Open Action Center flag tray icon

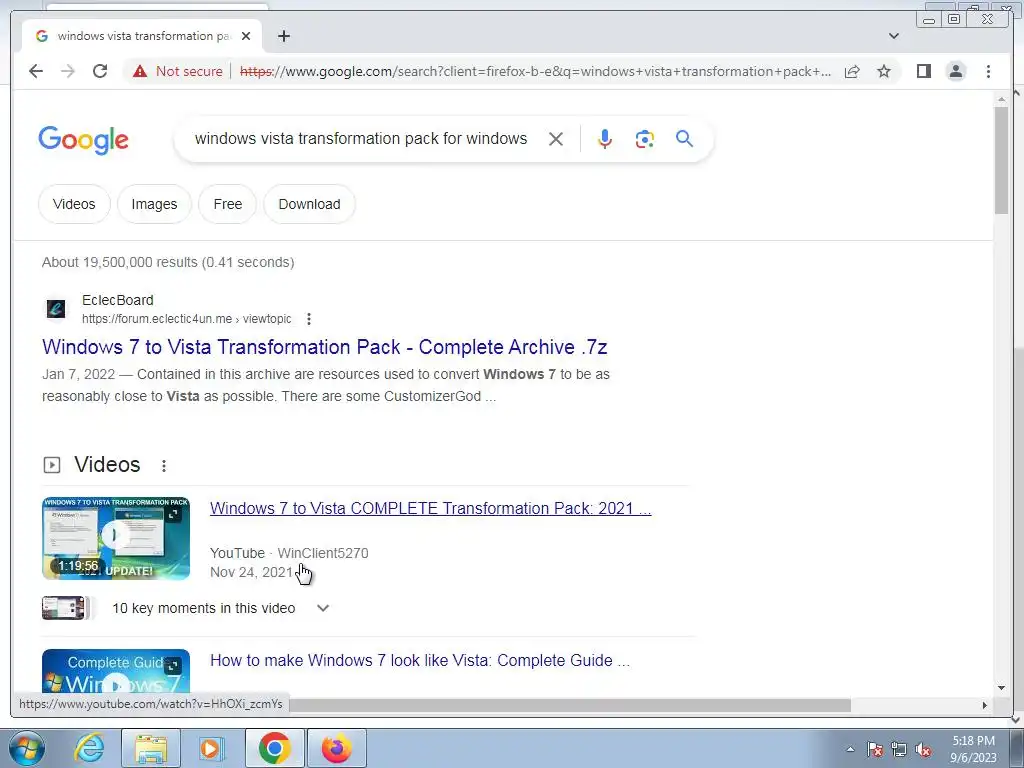(x=875, y=749)
